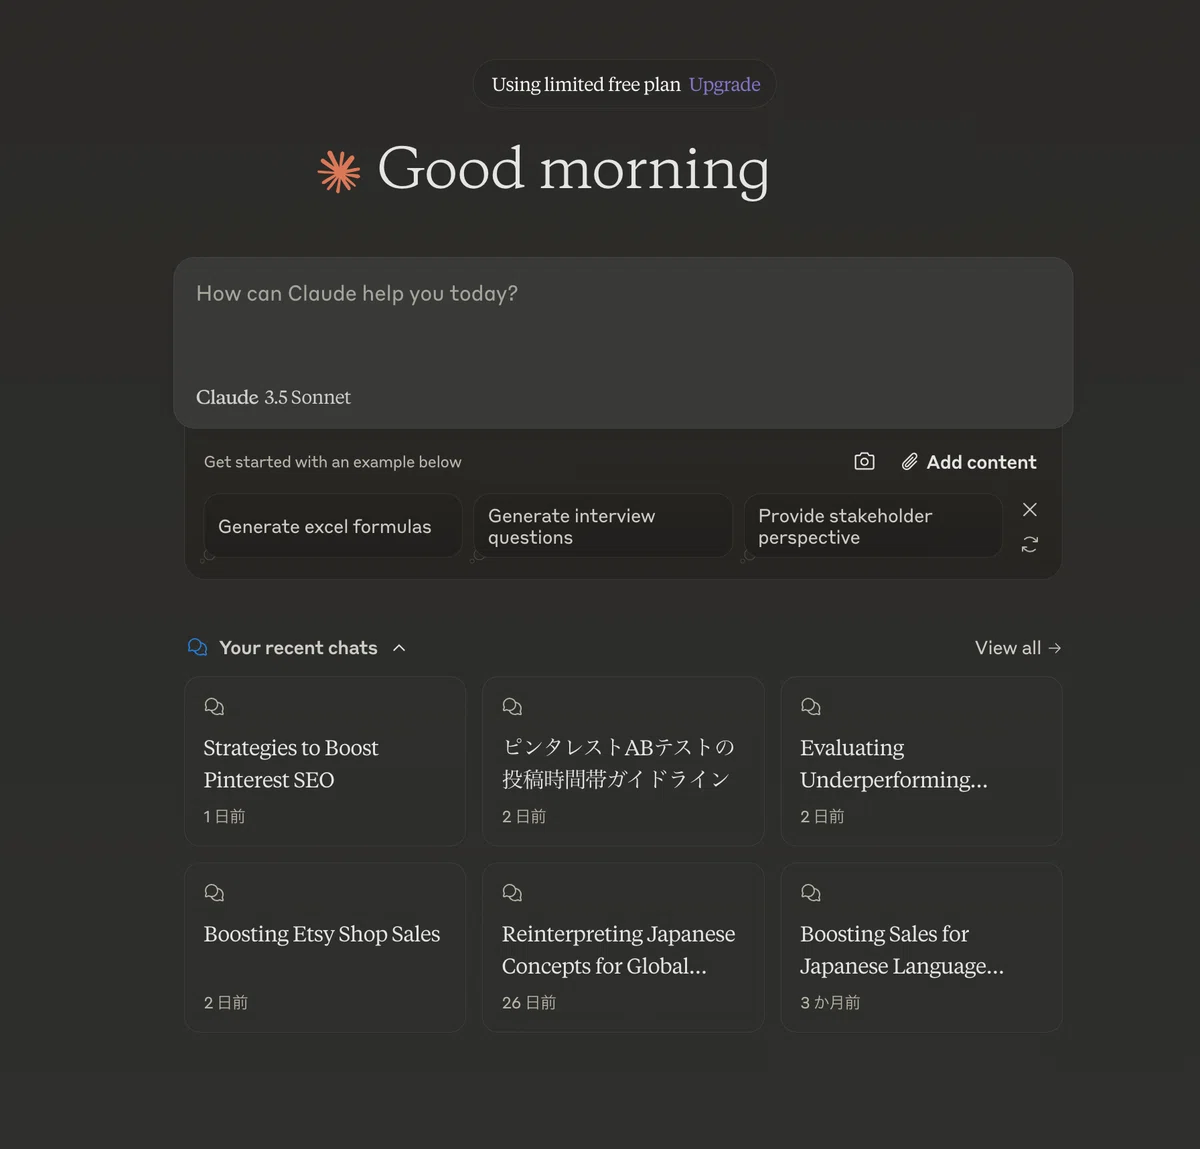
Task: Click the paperclip attachment icon
Action: click(x=909, y=461)
